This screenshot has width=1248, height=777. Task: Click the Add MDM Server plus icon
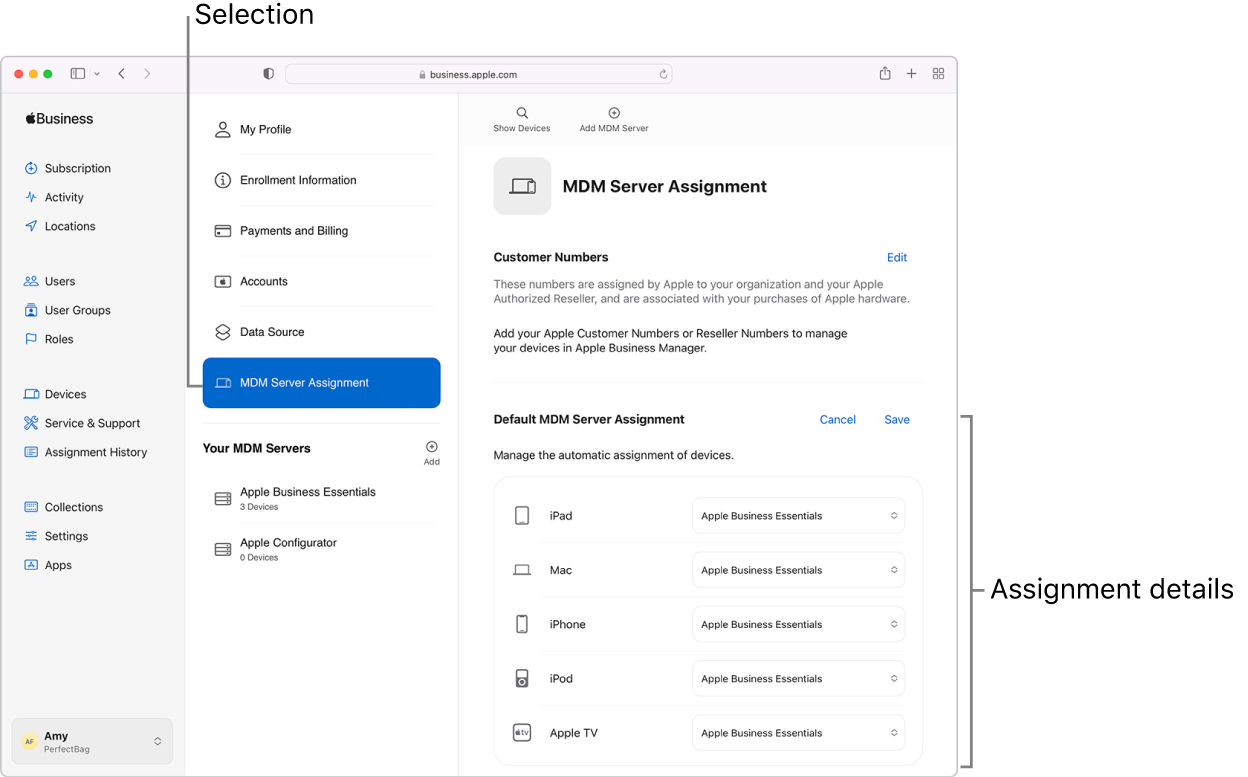point(614,114)
